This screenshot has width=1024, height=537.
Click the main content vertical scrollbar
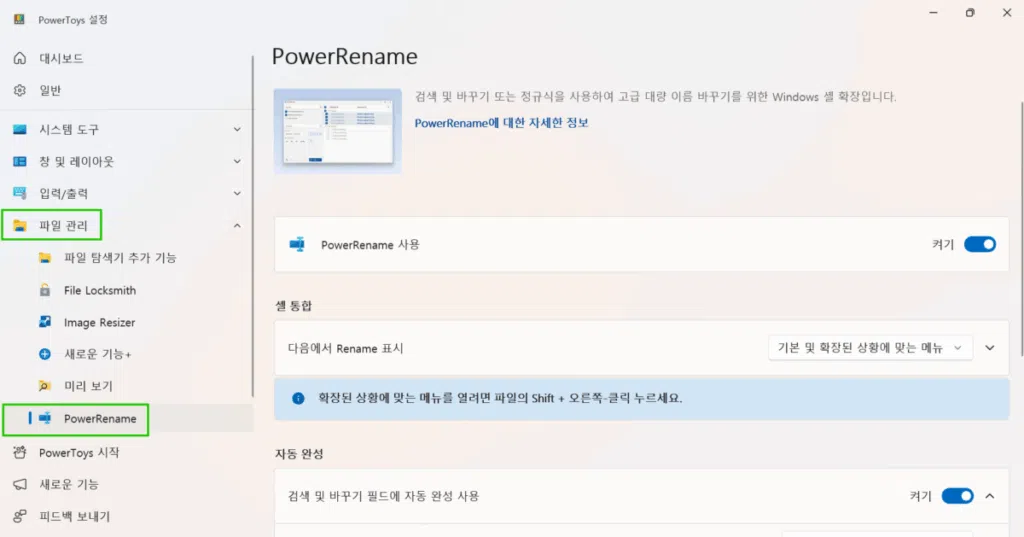pos(1021,229)
